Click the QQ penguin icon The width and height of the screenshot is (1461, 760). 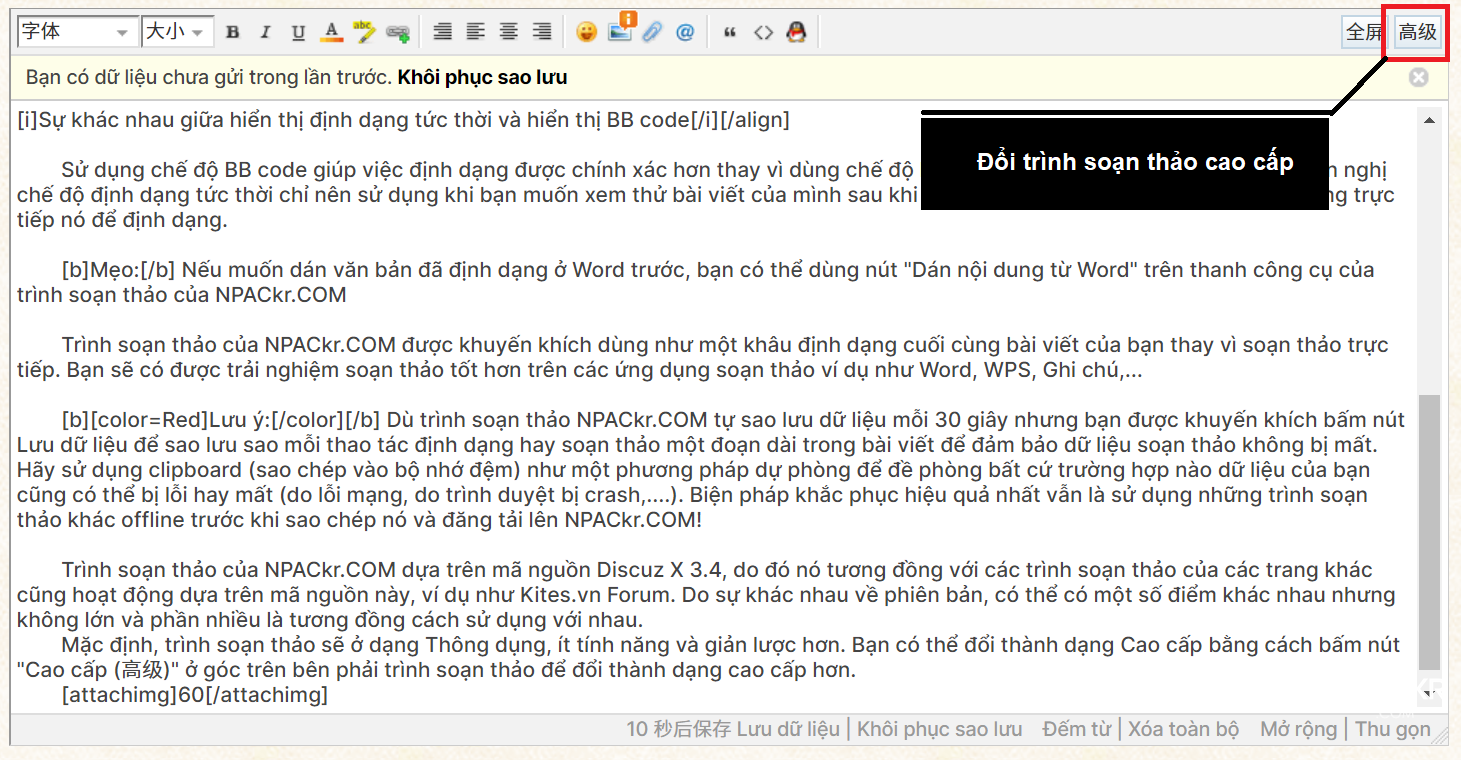point(796,32)
